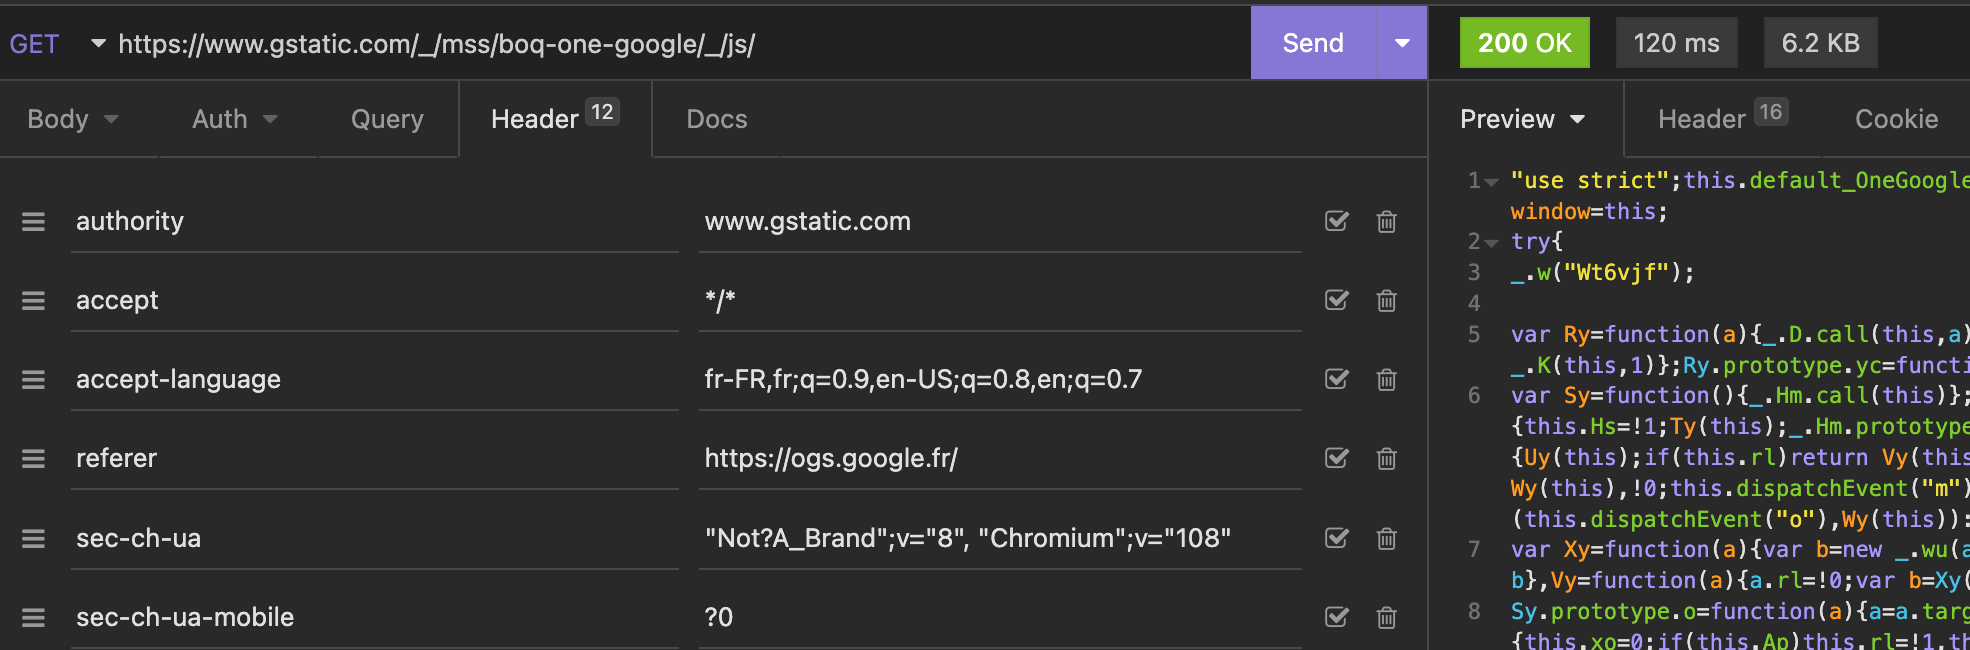1970x650 pixels.
Task: Disable the authority header checkbox
Action: pyautogui.click(x=1336, y=221)
